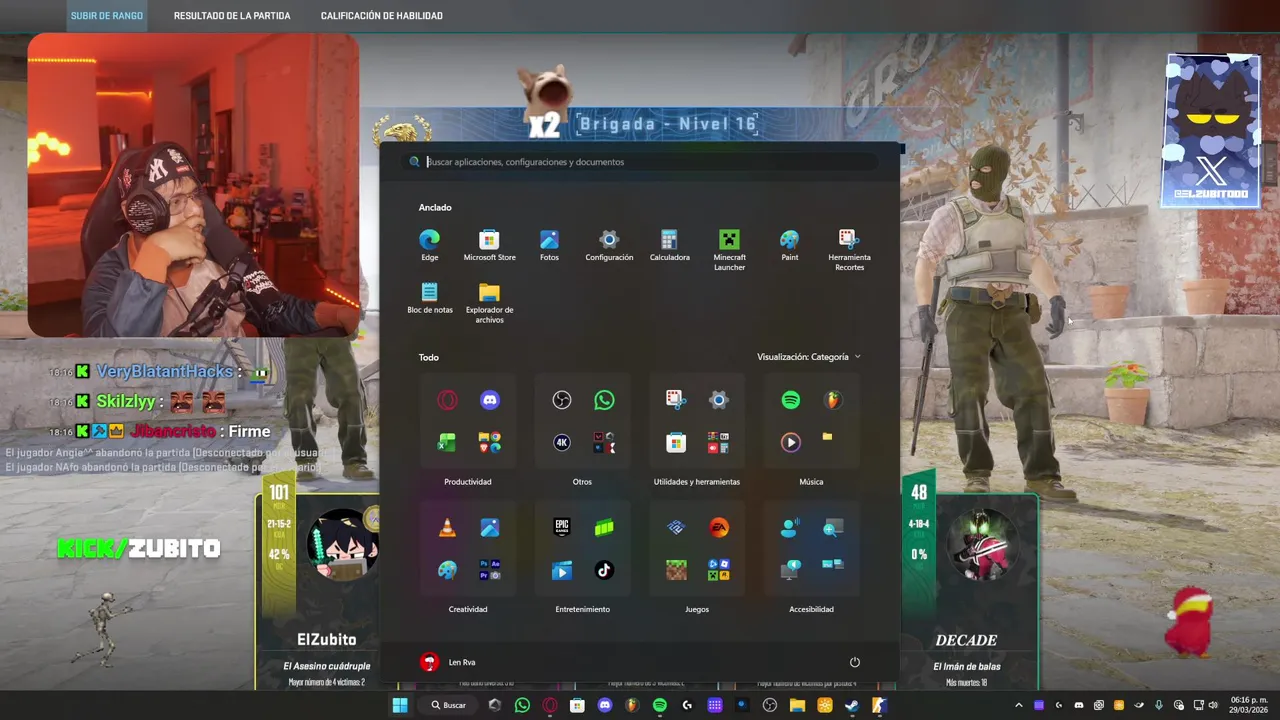The image size is (1280, 720).
Task: Open File Explorer on the taskbar
Action: (797, 705)
